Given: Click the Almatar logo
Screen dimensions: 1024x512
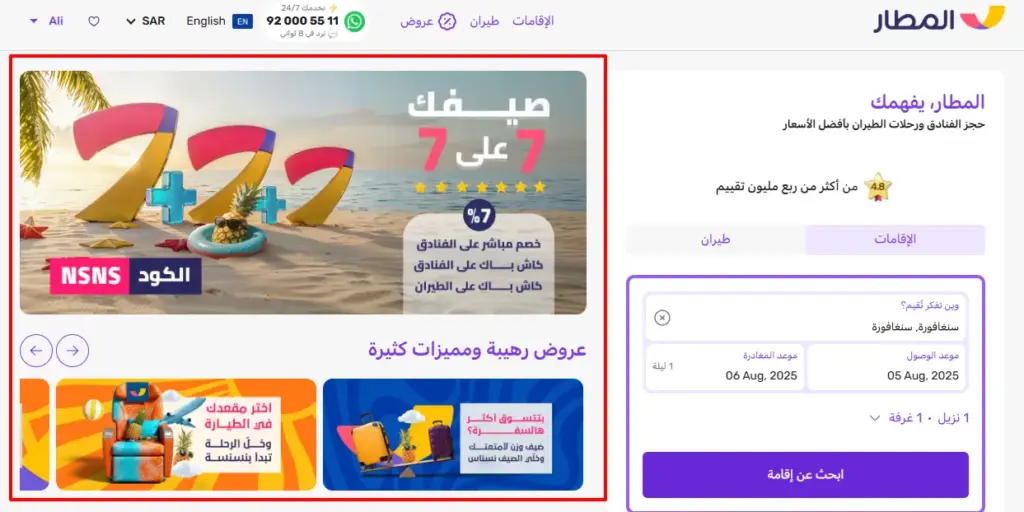Looking at the screenshot, I should coord(939,20).
